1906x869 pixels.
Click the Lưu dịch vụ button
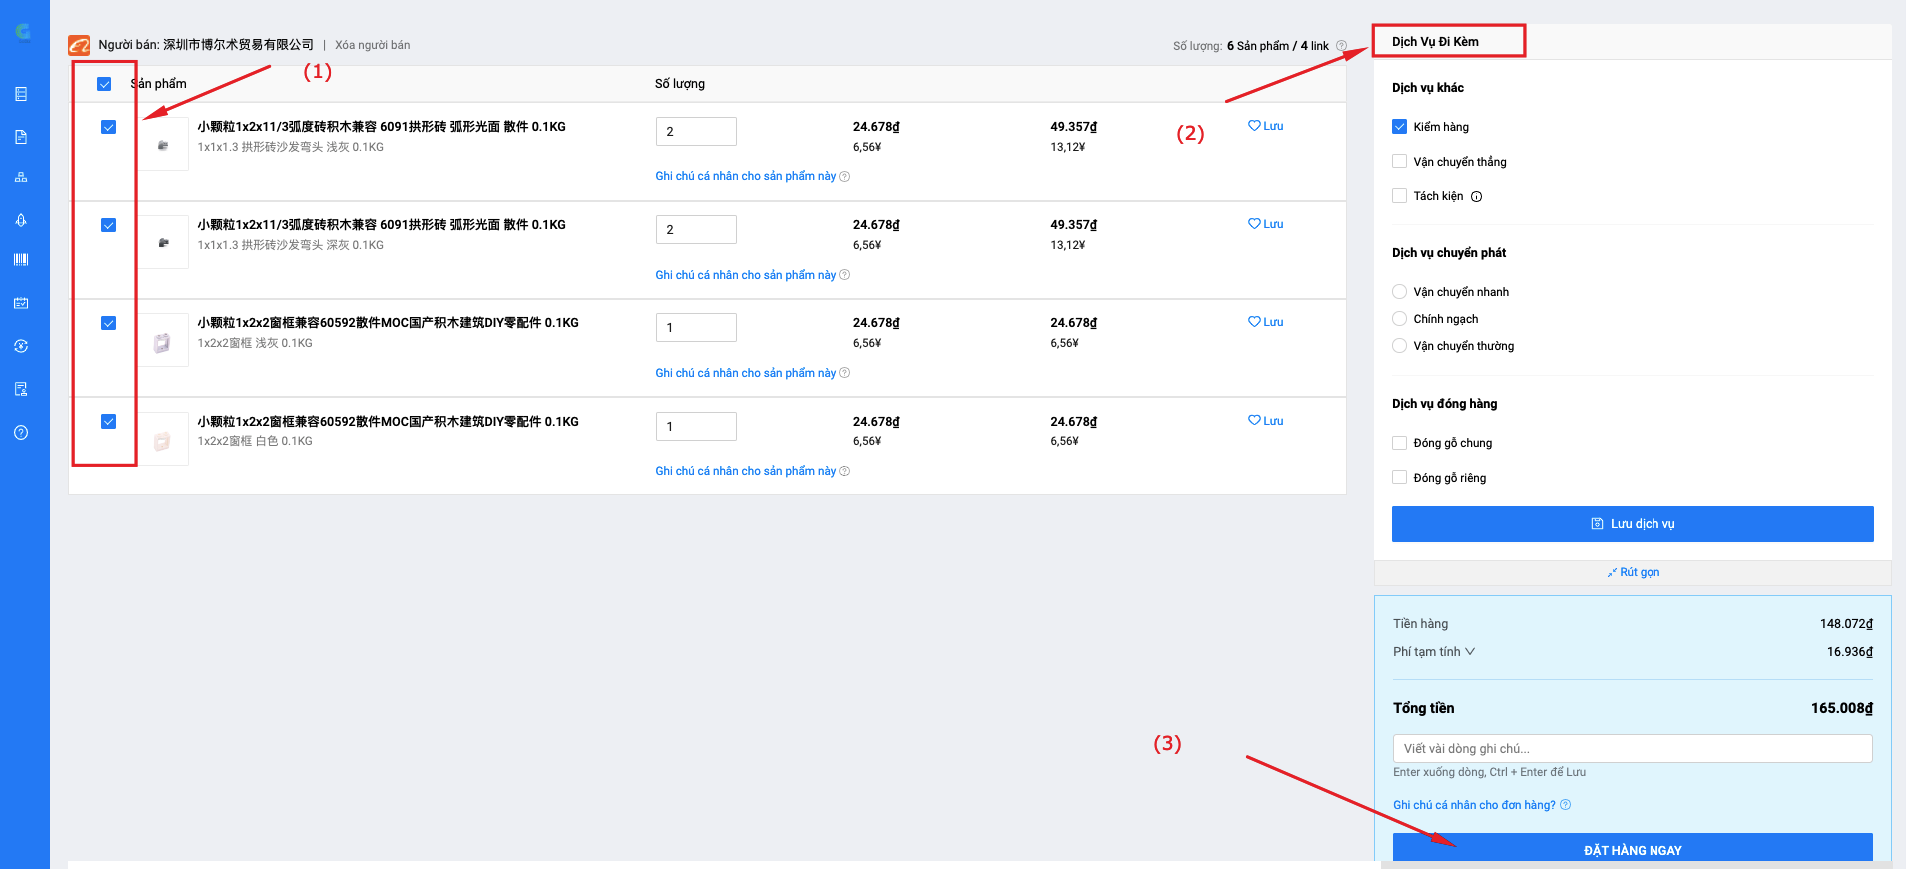point(1632,524)
